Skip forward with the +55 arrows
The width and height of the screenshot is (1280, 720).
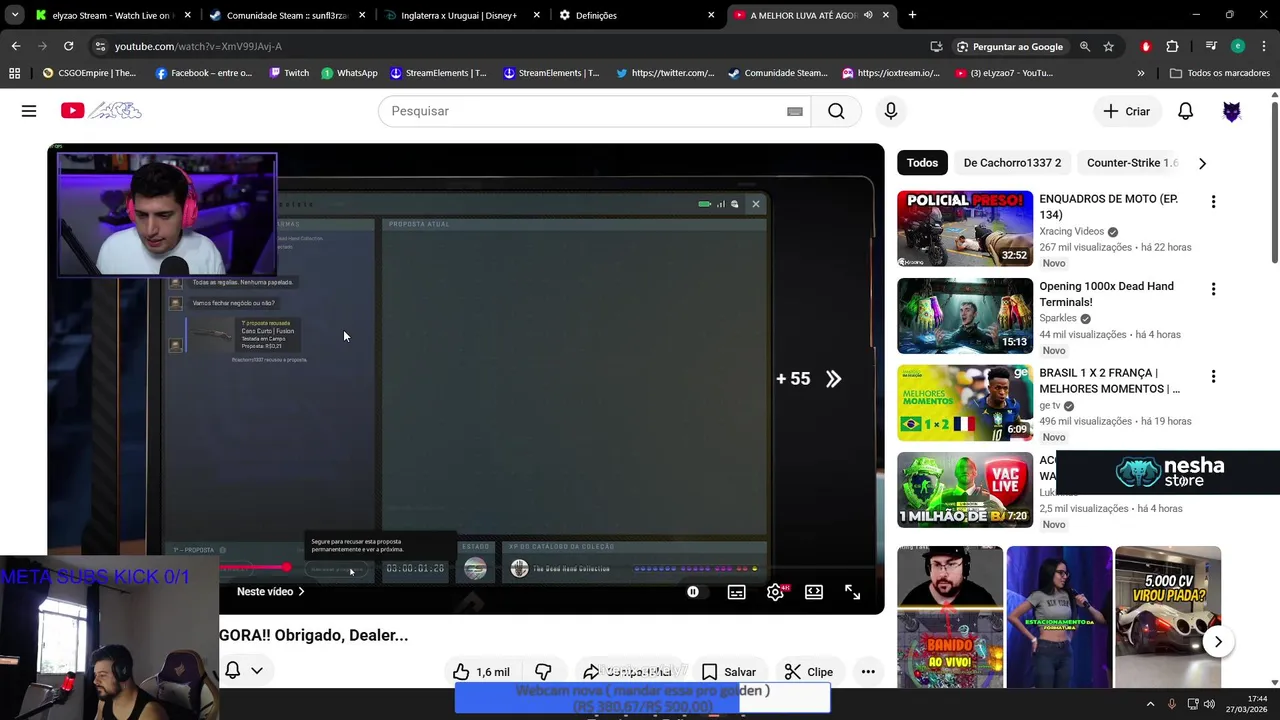click(x=833, y=379)
